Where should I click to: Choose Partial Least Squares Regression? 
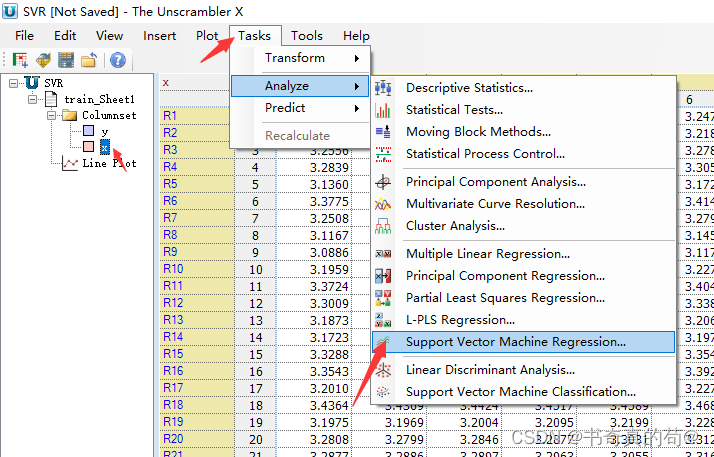(523, 298)
